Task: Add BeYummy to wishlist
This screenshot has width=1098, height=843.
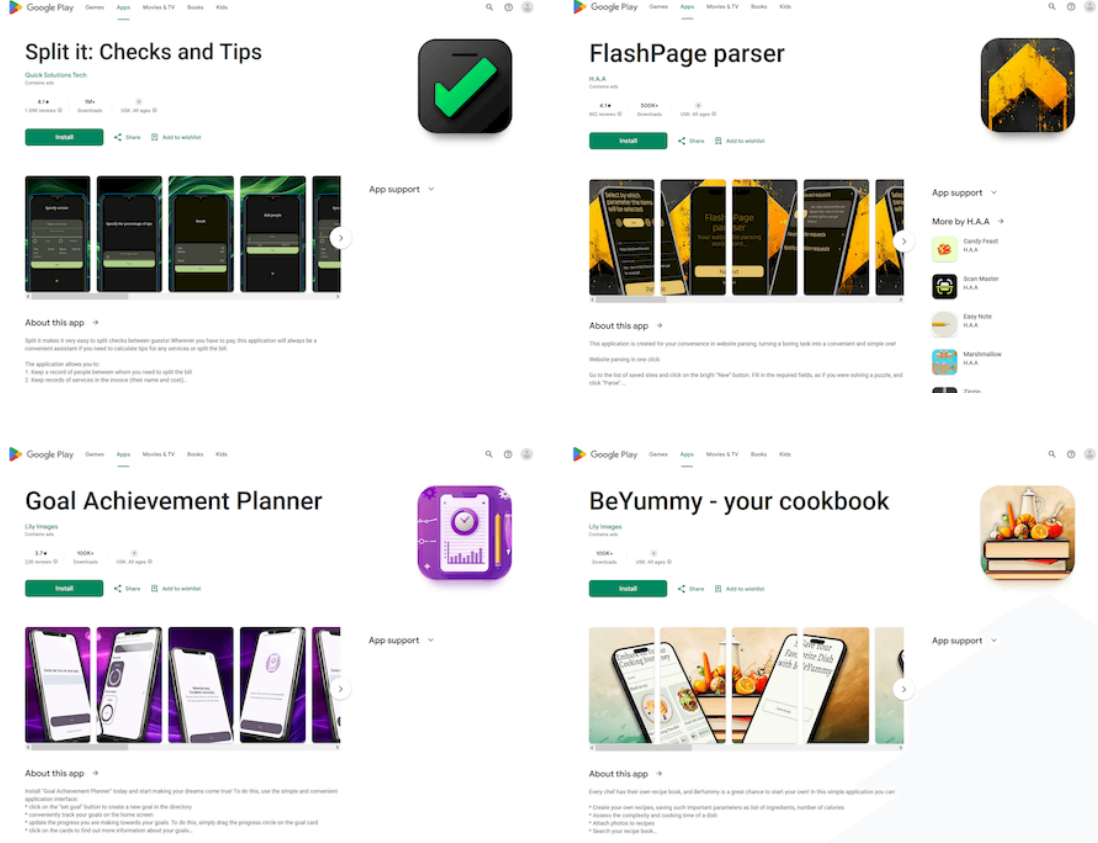Action: (739, 589)
